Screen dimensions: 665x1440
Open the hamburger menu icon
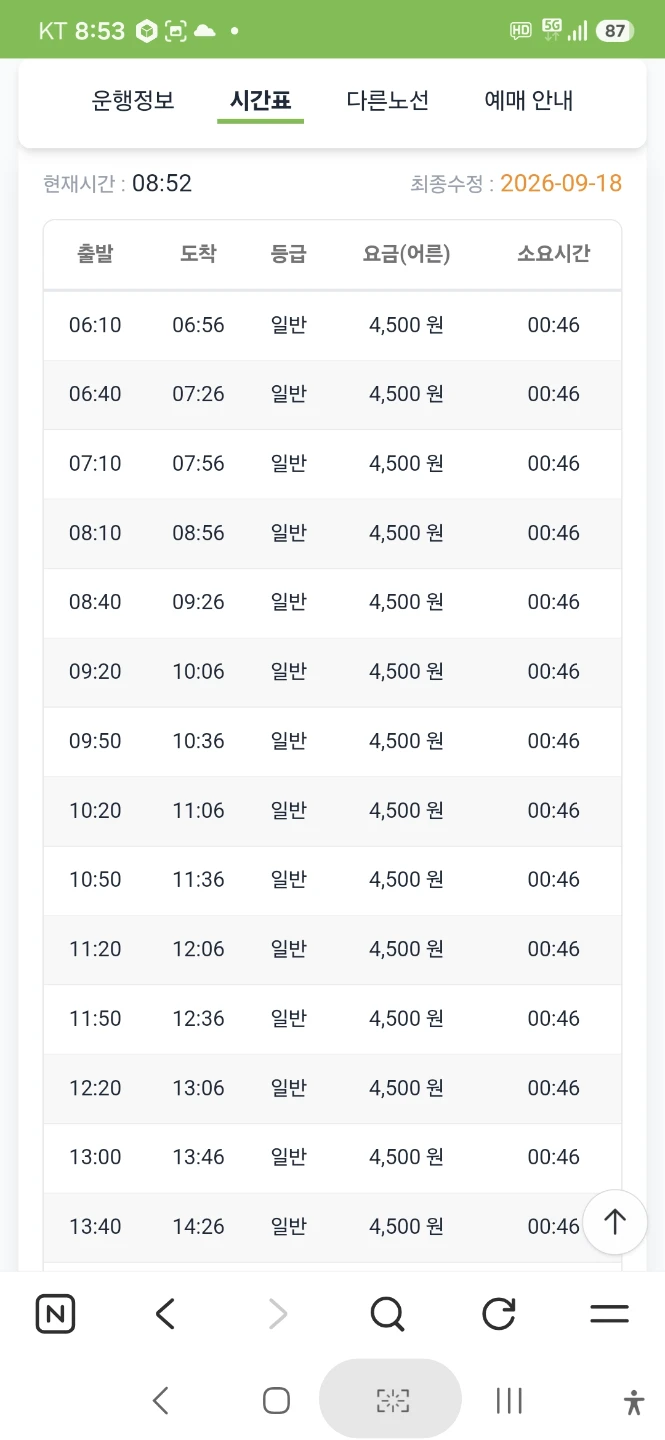pyautogui.click(x=609, y=1314)
